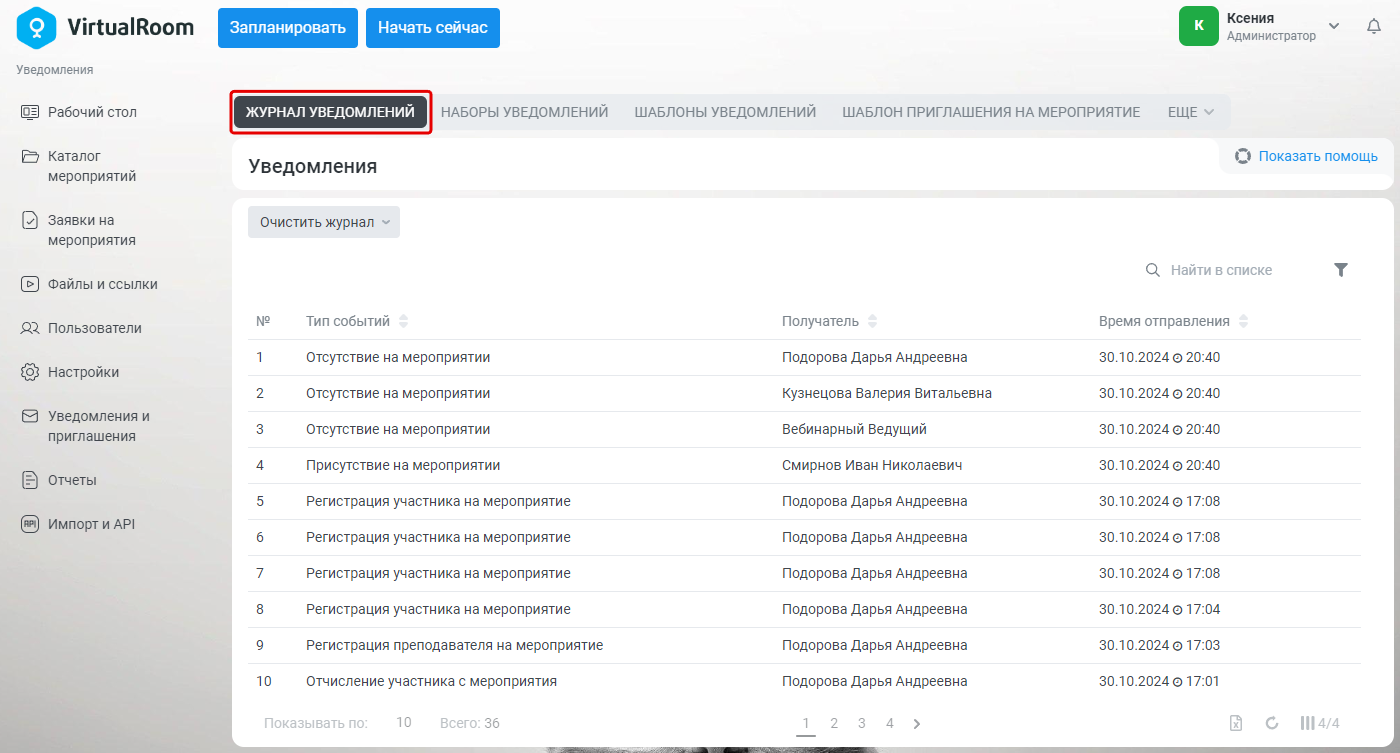Sort by Тип событий column
Viewport: 1400px width, 753px height.
(357, 321)
